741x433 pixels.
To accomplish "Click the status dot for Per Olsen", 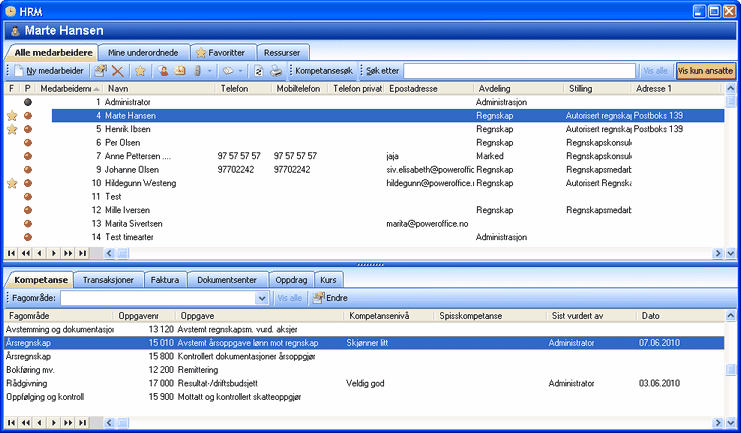I will pos(28,142).
